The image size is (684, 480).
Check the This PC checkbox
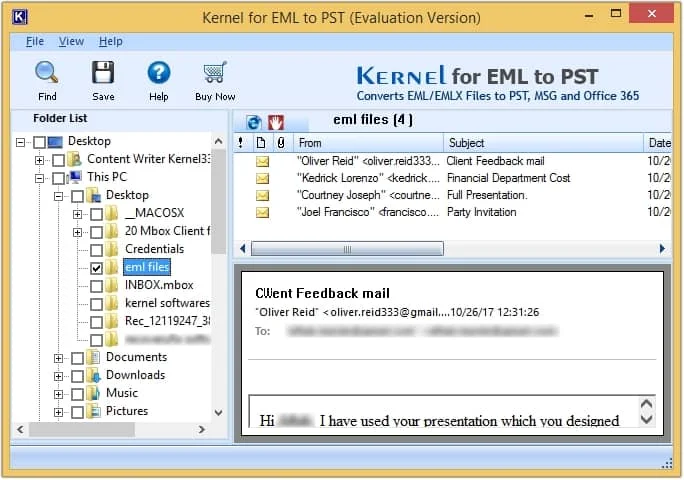58,178
